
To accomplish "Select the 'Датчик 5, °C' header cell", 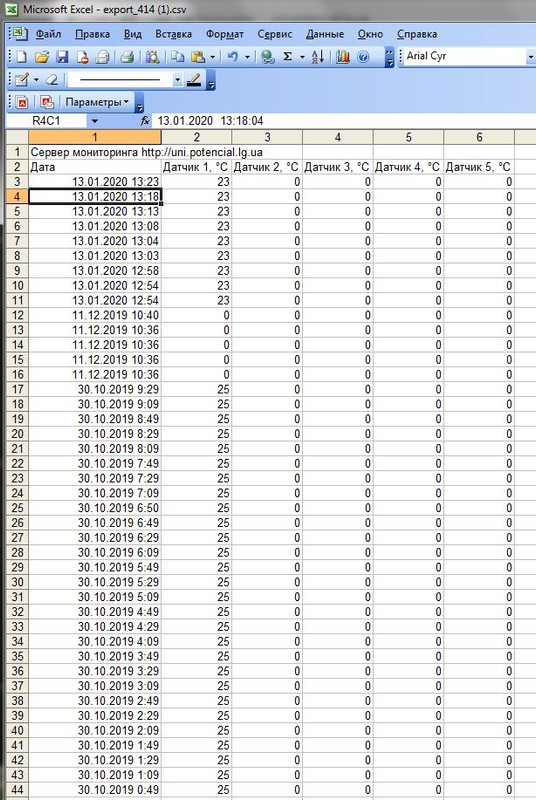I will [479, 167].
